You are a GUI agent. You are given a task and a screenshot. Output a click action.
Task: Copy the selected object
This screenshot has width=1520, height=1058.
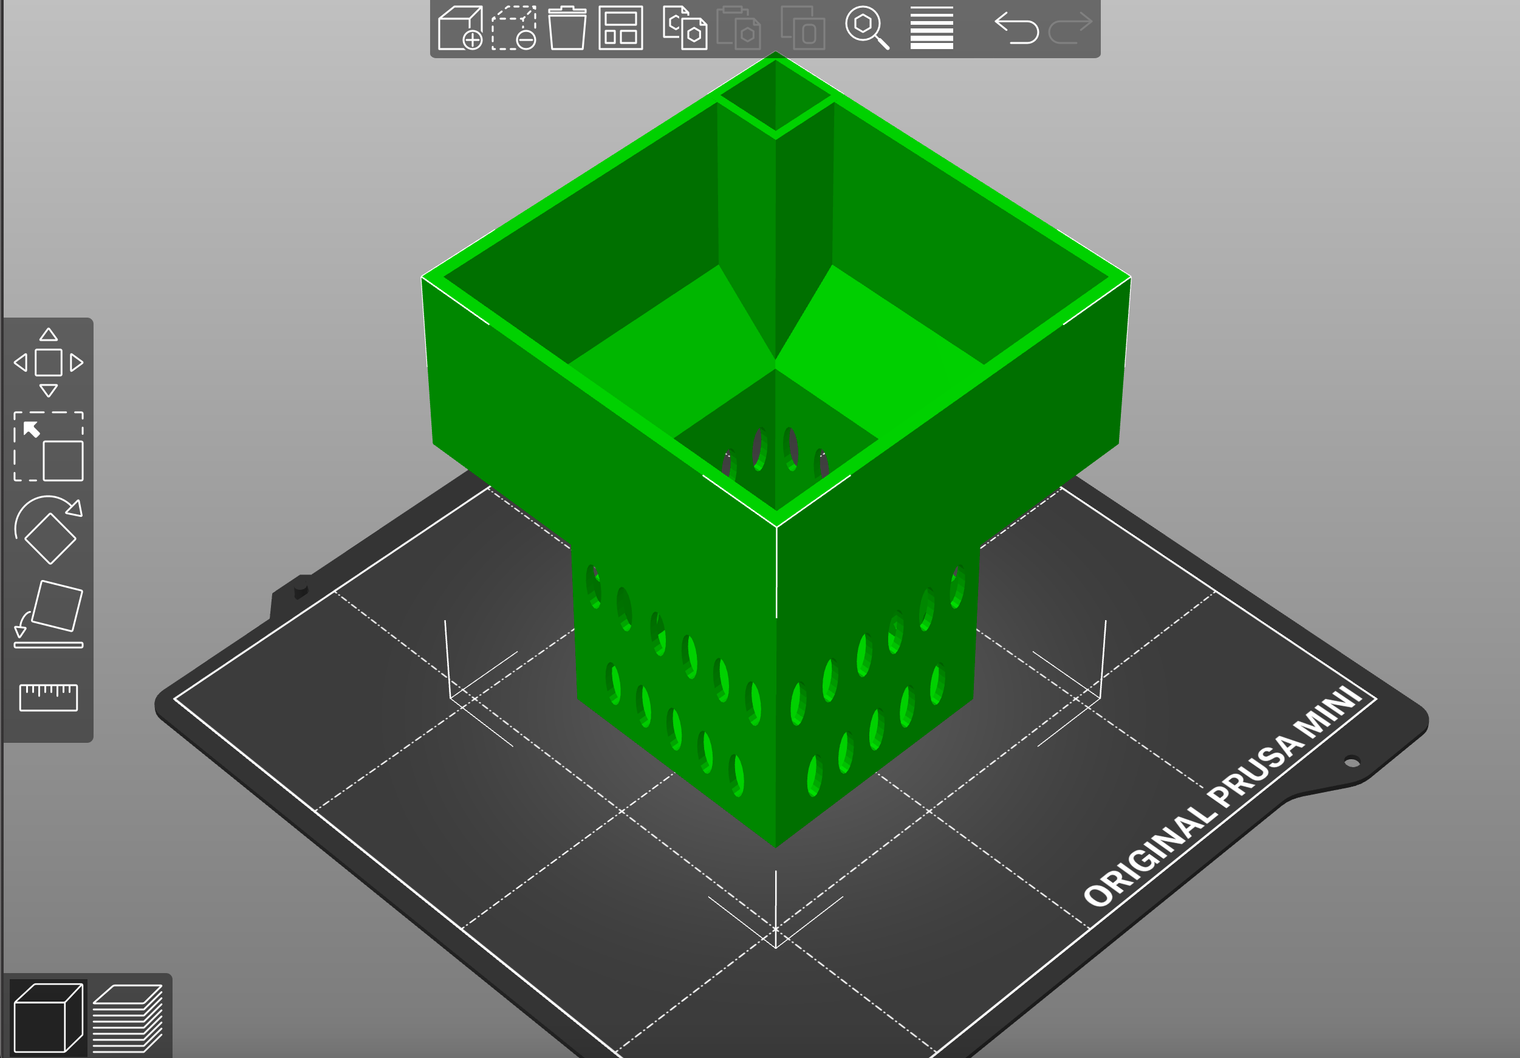pos(685,28)
